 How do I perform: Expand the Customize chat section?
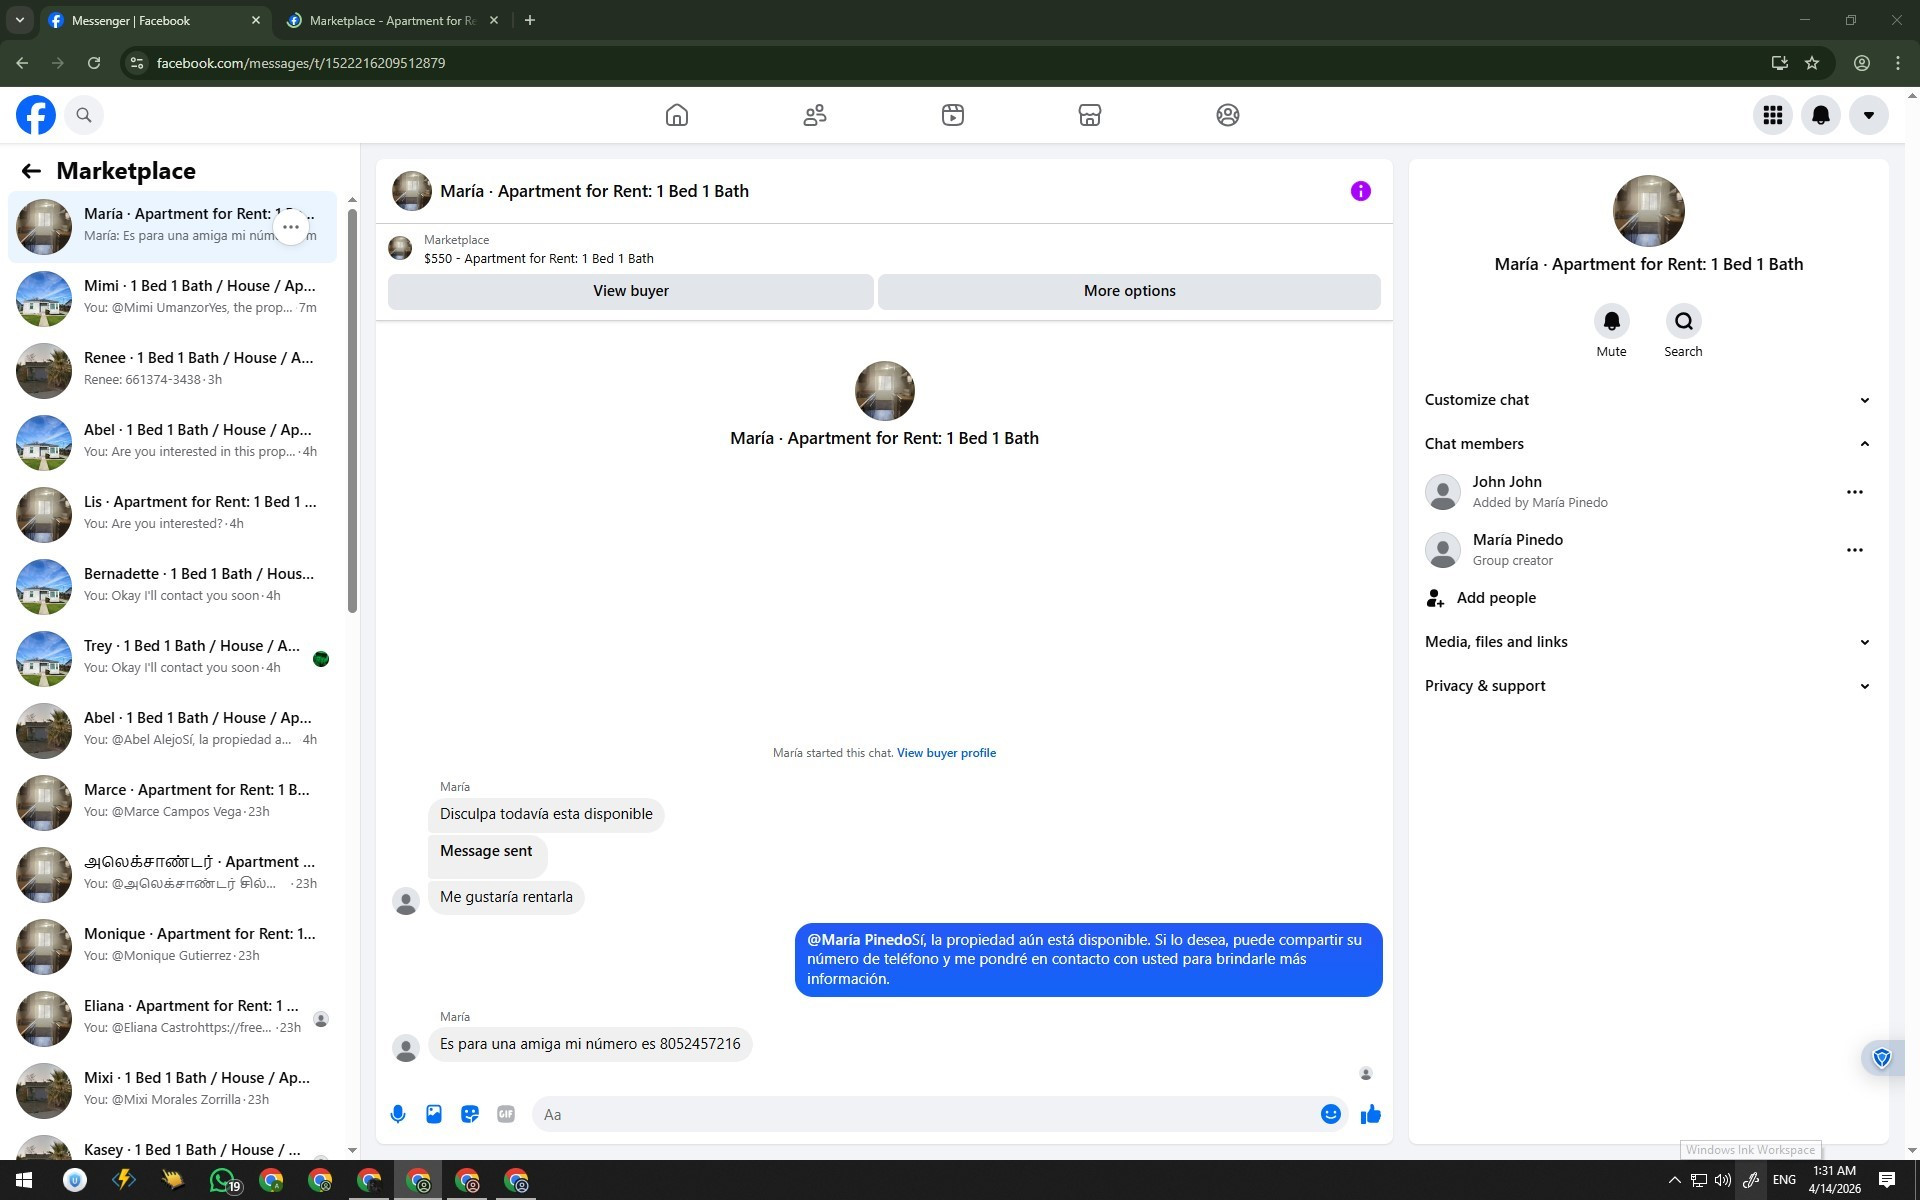click(1864, 400)
